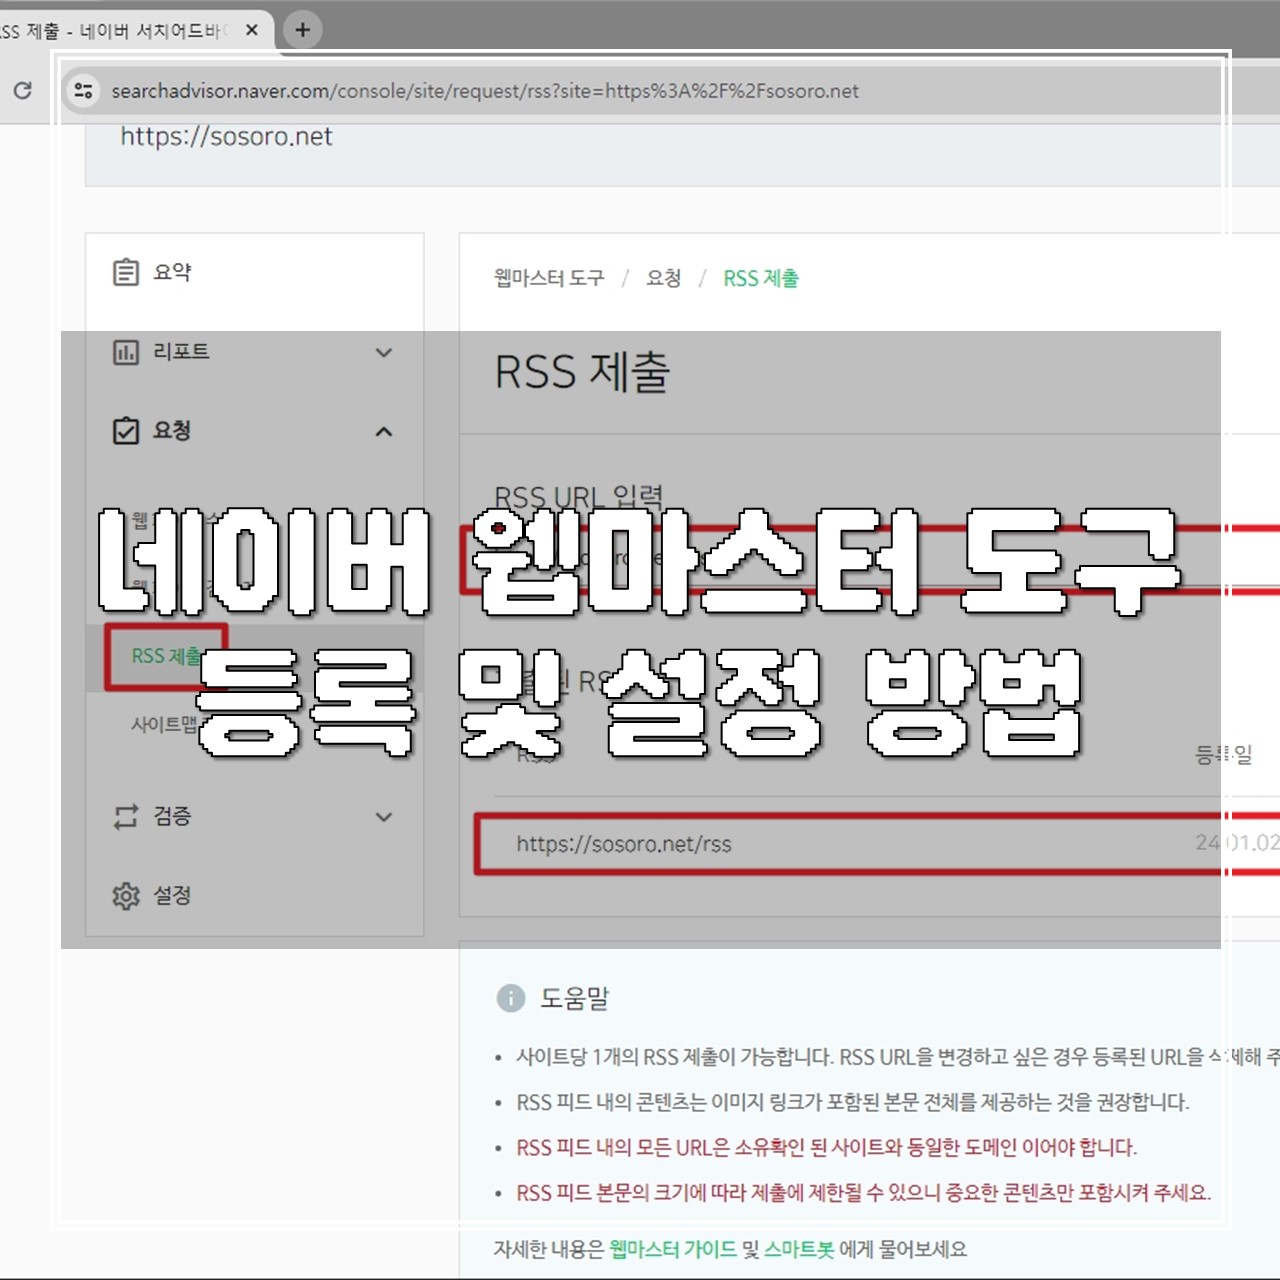This screenshot has width=1280, height=1280.
Task: Select the https://sosoro.net/rss row
Action: pos(878,844)
